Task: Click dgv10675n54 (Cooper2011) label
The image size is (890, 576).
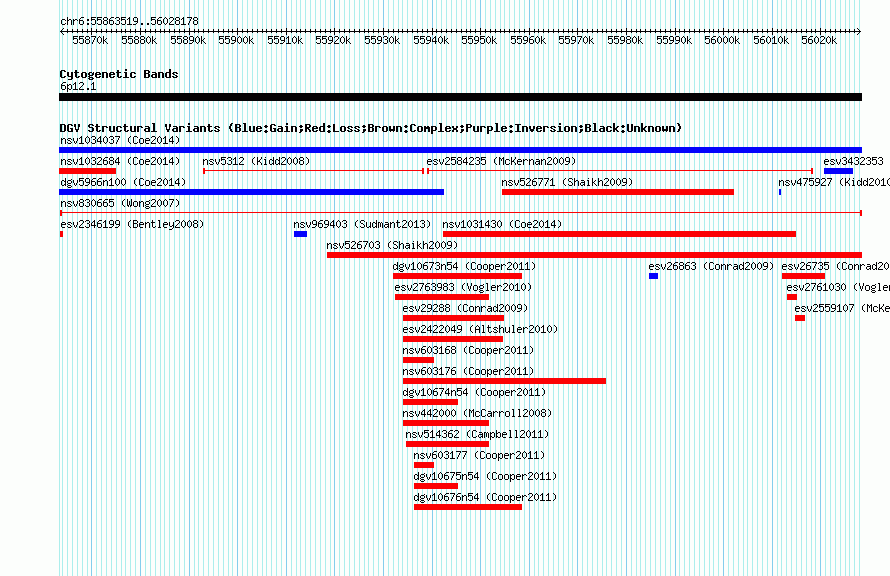Action: (x=485, y=476)
